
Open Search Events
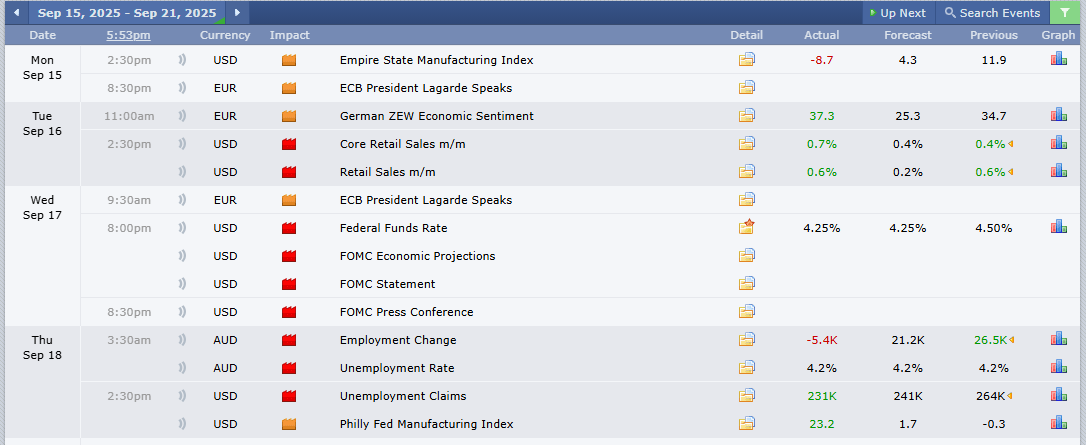992,13
